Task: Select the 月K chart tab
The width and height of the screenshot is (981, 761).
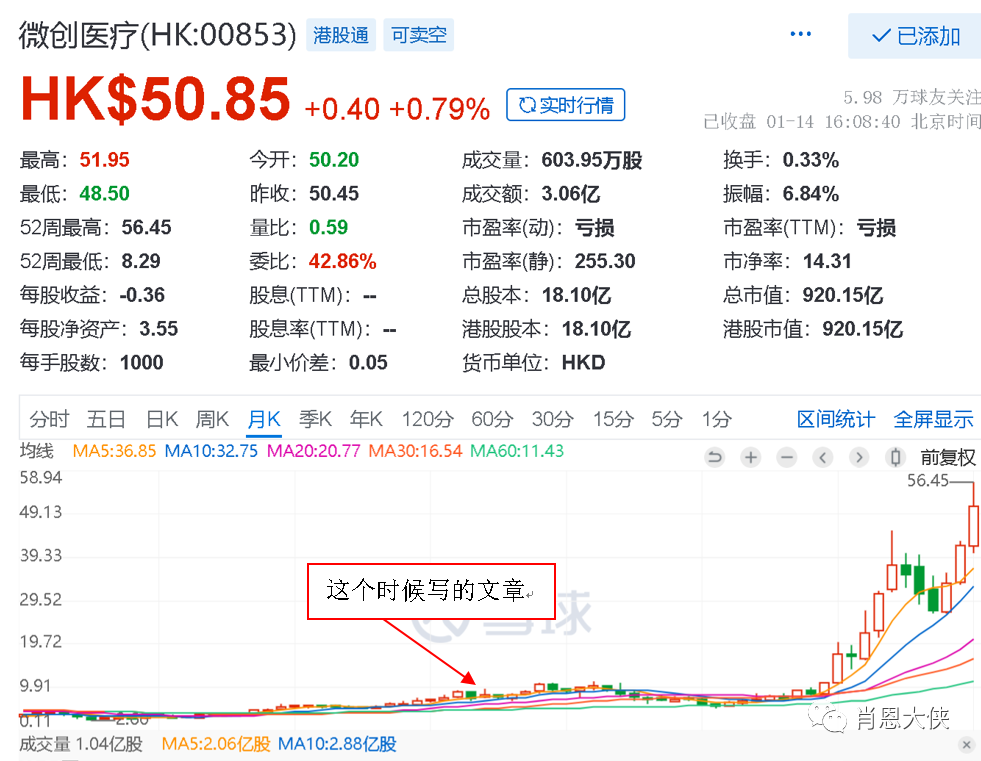Action: pos(264,419)
